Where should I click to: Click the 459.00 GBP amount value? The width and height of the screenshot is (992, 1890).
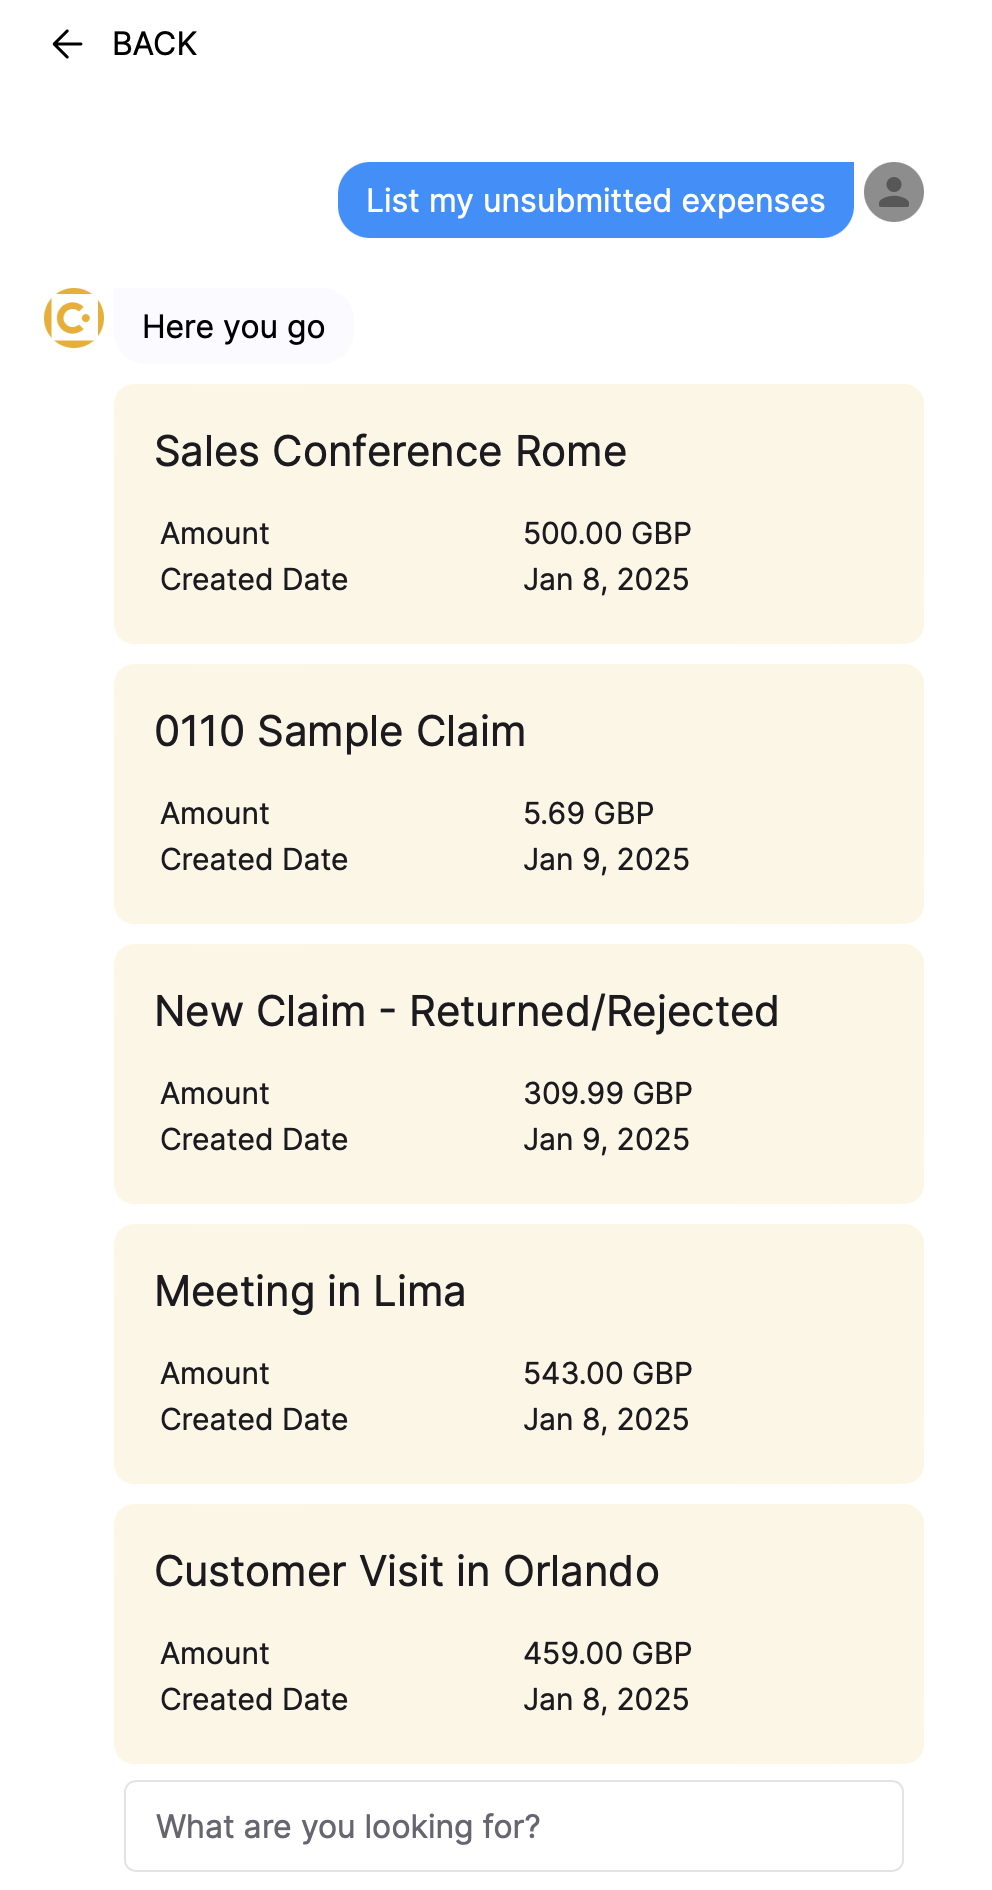(608, 1653)
